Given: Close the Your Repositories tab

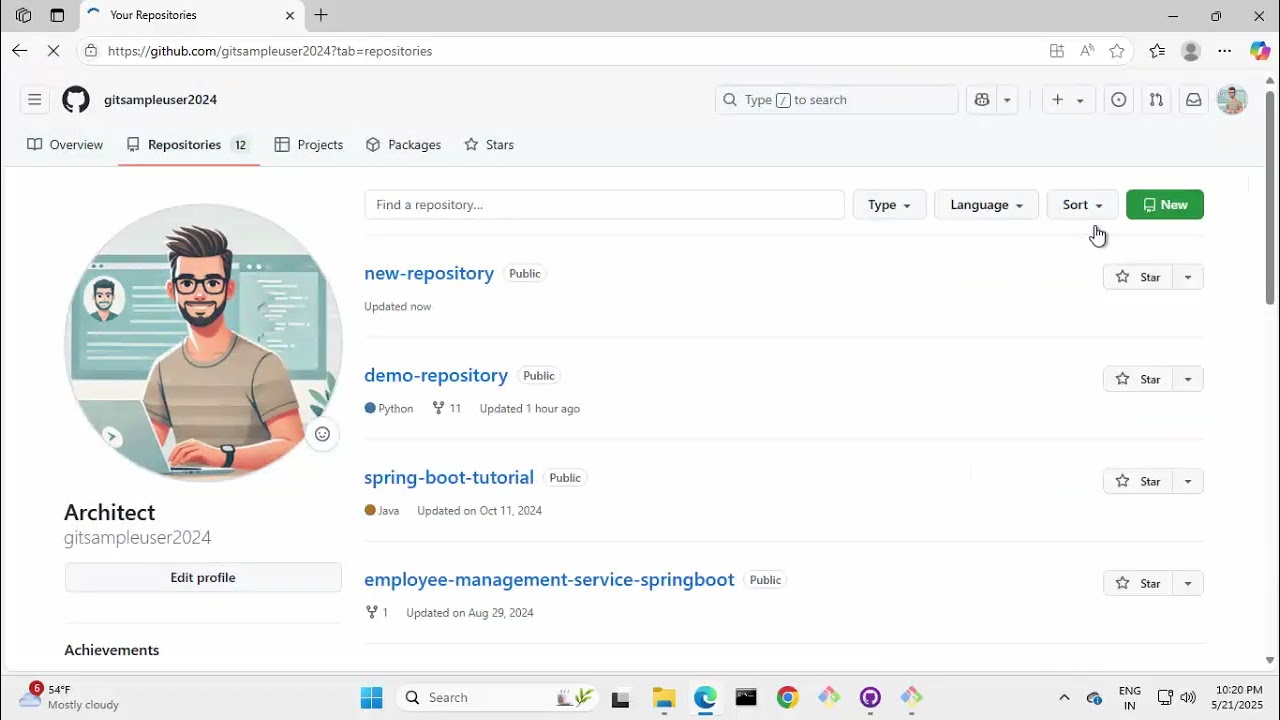Looking at the screenshot, I should tap(290, 15).
